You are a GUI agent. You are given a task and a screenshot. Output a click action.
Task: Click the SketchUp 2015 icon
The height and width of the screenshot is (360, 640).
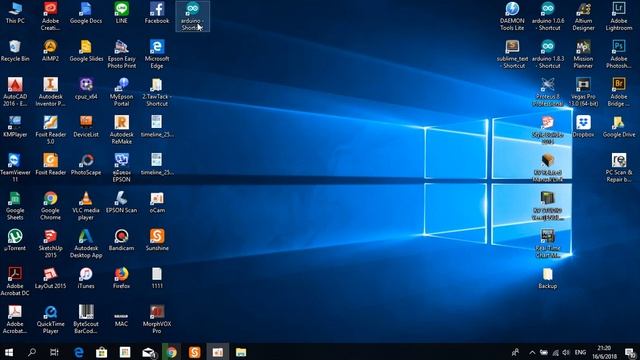(50, 244)
